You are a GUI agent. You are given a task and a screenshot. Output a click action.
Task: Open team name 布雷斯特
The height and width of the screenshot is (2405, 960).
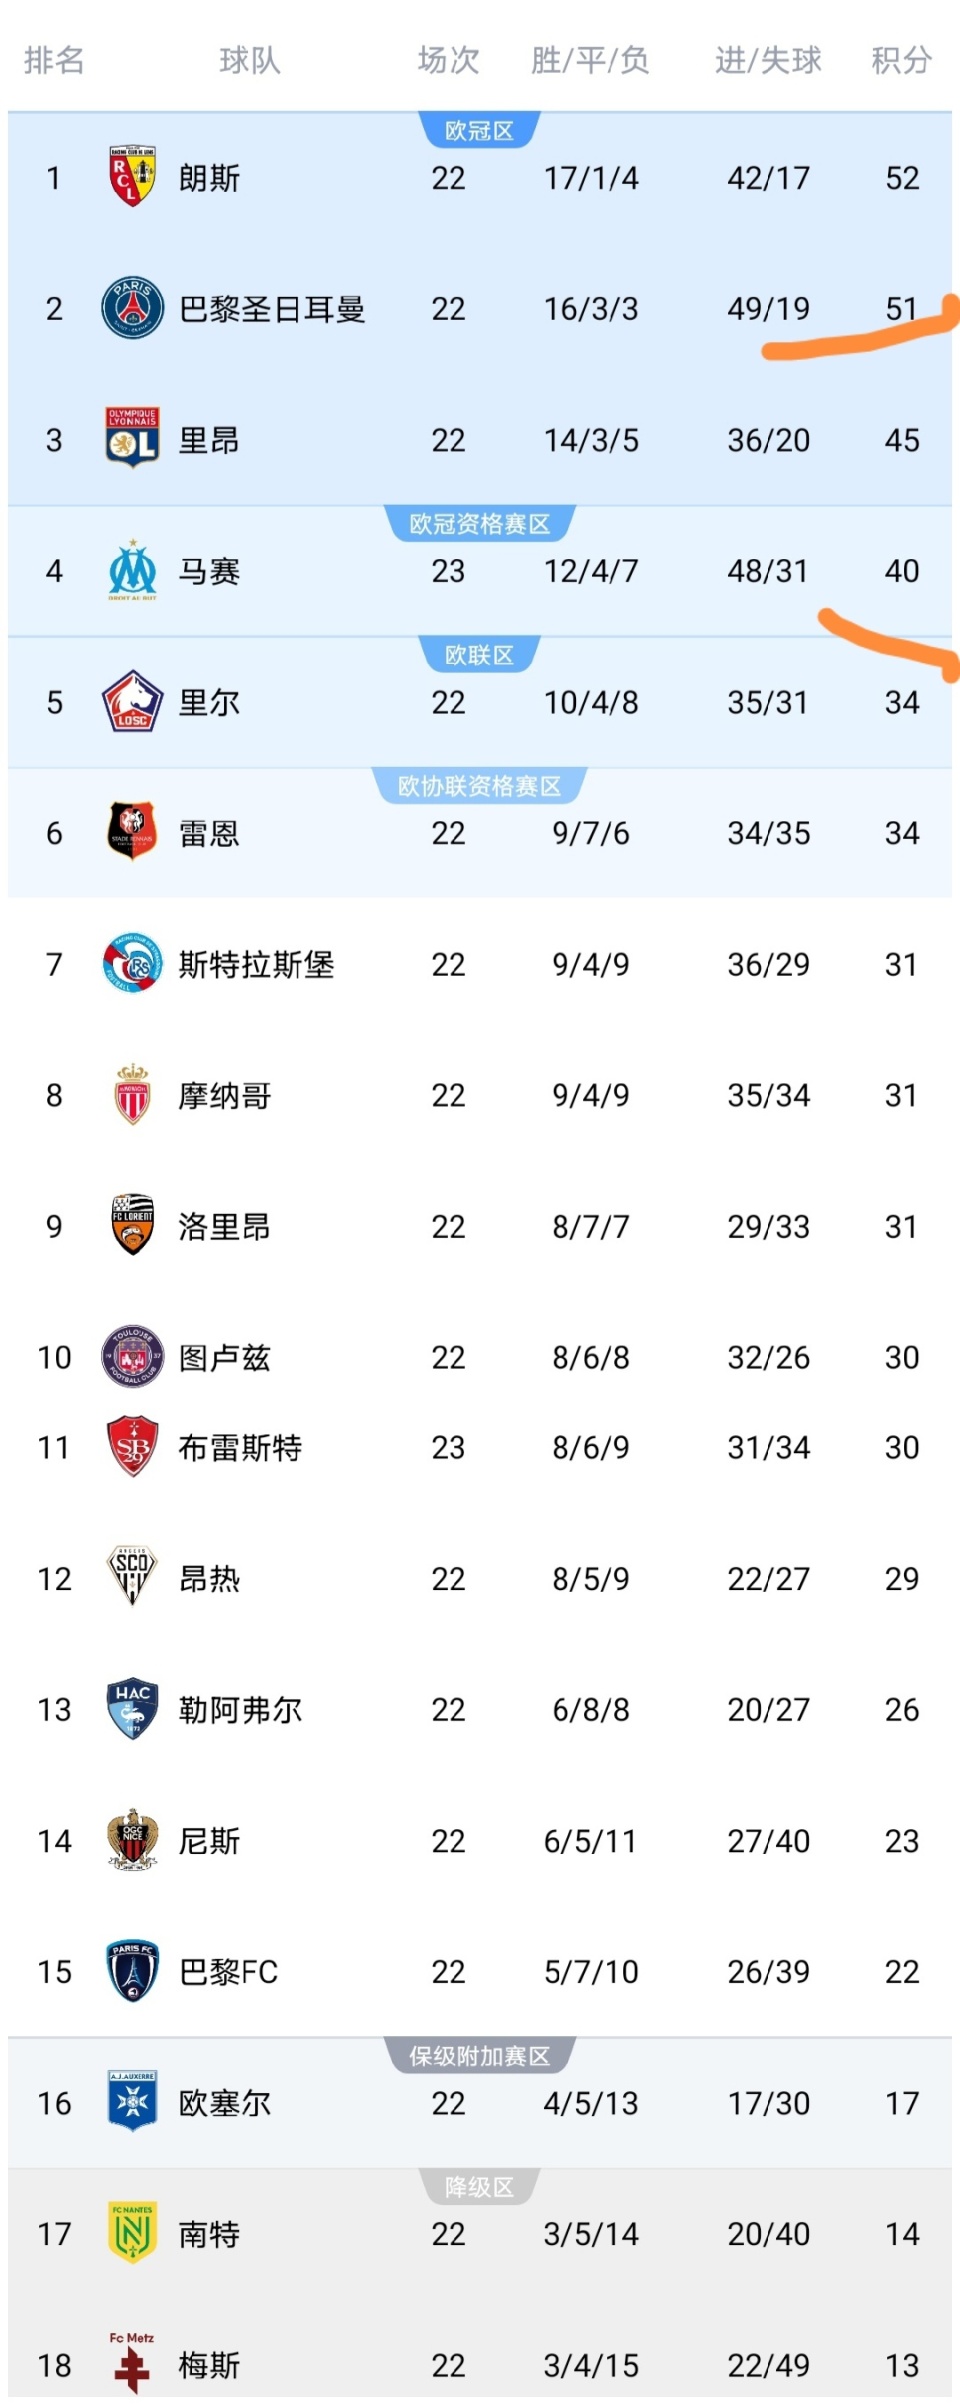coord(240,1448)
